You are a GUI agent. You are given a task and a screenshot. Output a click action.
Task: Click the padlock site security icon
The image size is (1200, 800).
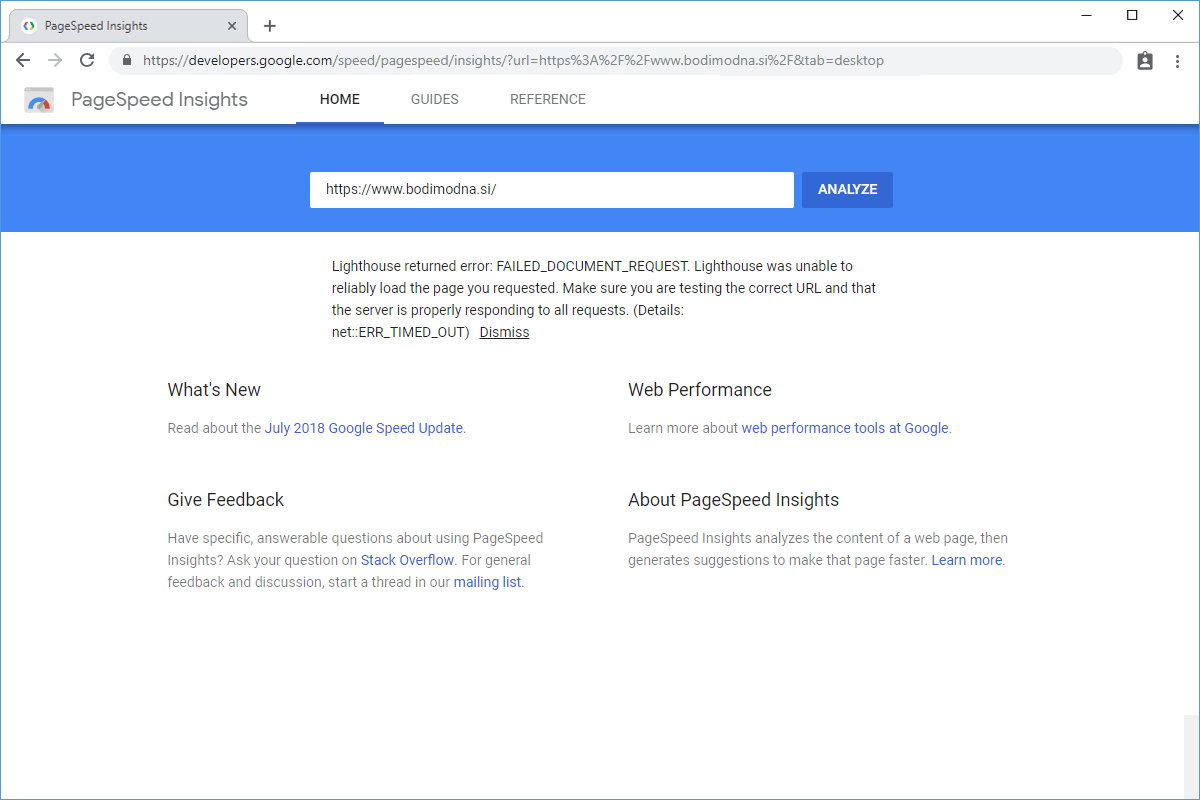(126, 60)
